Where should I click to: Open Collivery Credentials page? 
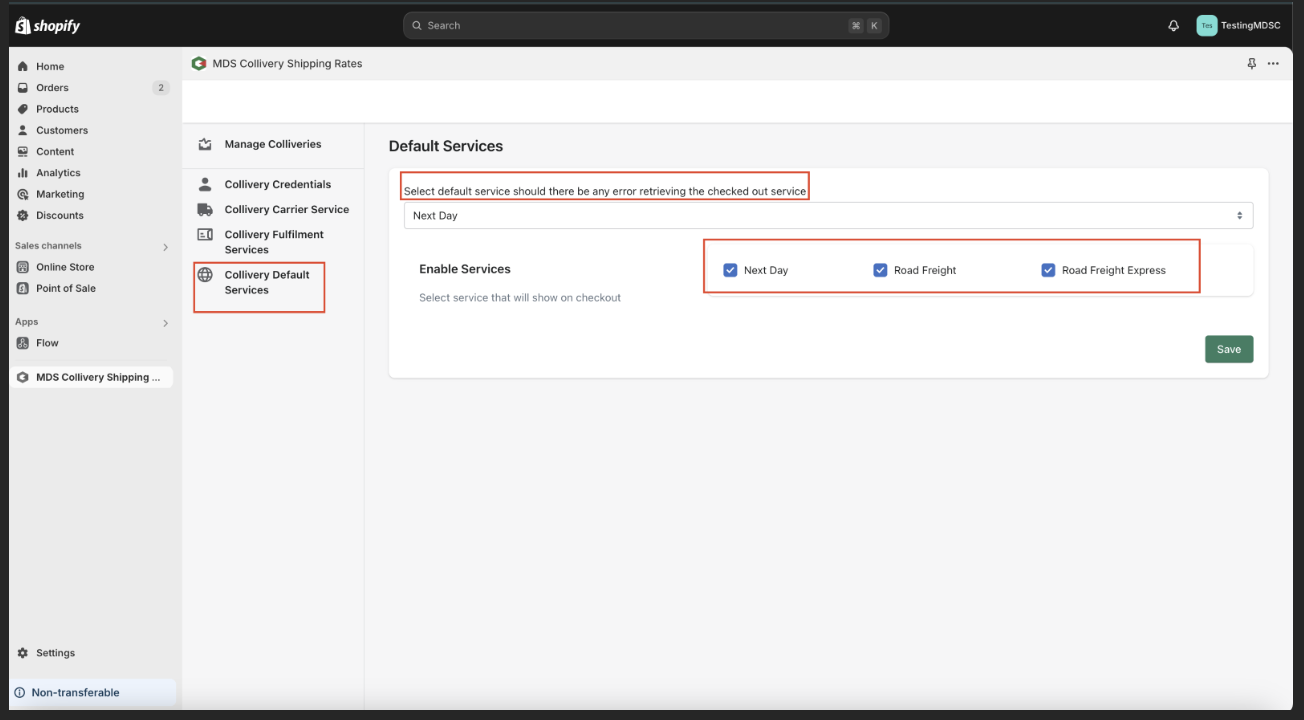click(277, 185)
